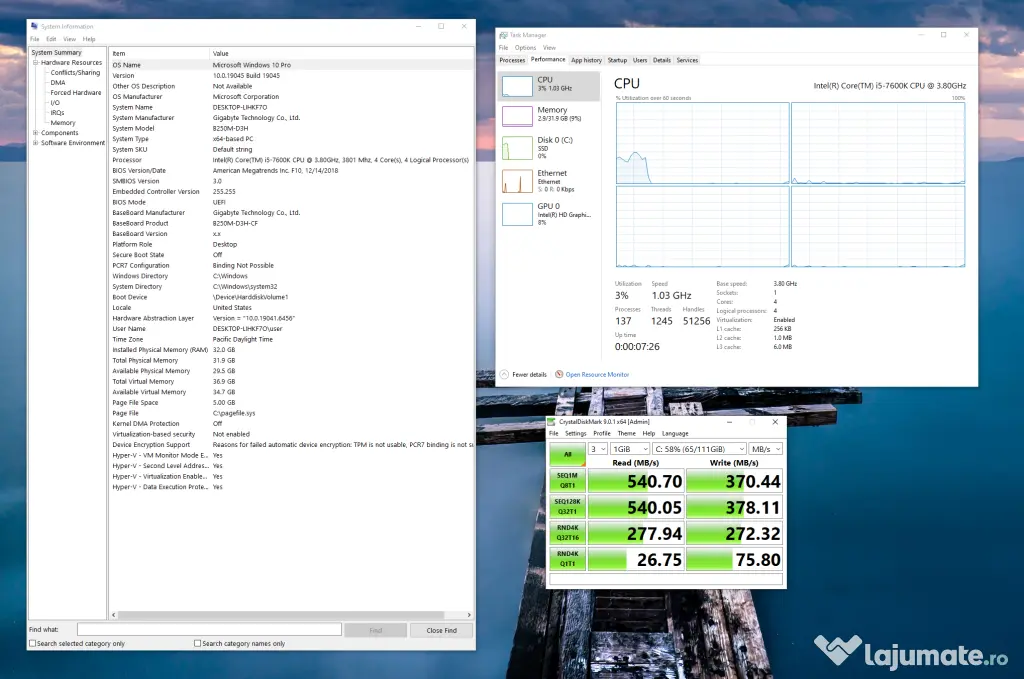The height and width of the screenshot is (679, 1024).
Task: Start the SEQ128K Q32T1 test
Action: (567, 507)
